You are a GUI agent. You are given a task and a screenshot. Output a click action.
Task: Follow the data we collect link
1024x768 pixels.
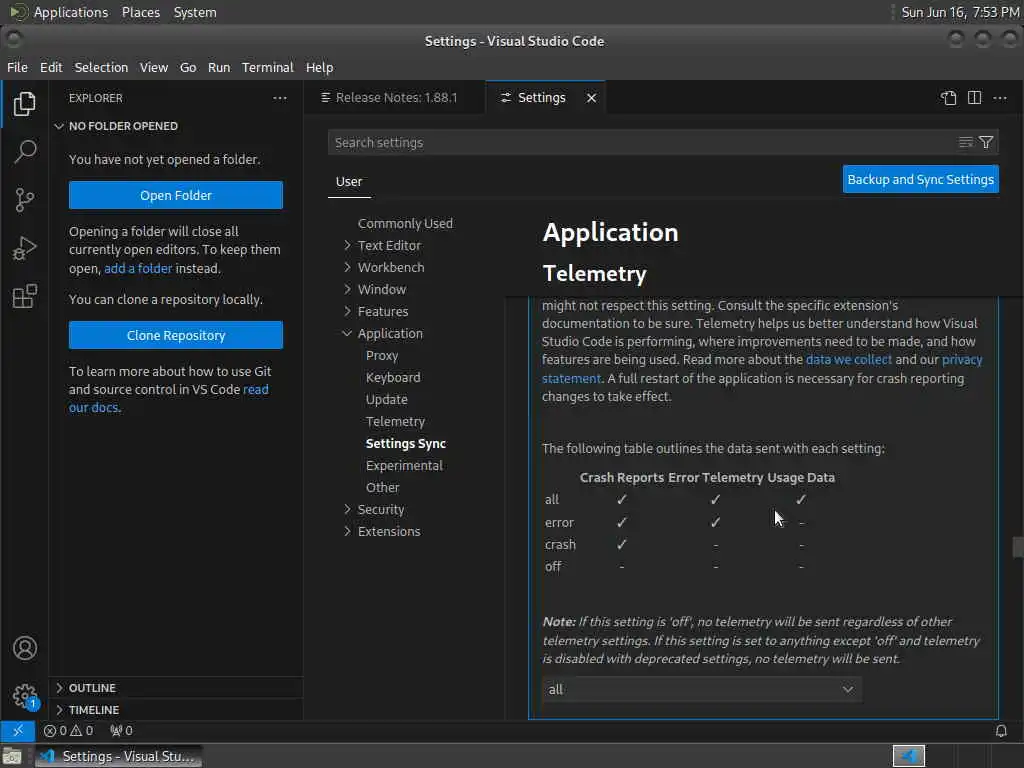pyautogui.click(x=848, y=360)
